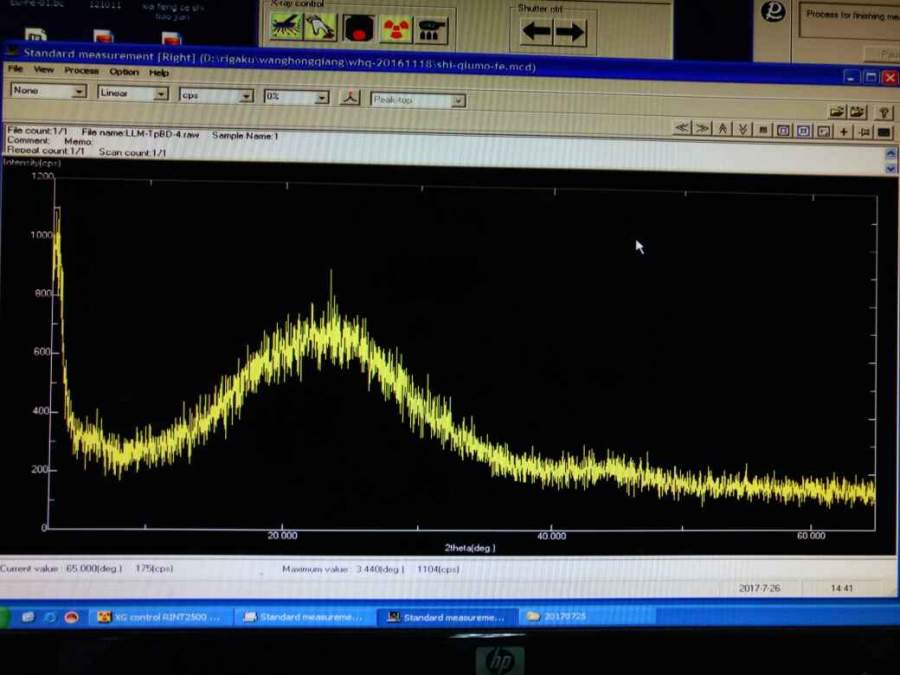
Task: Click the highlighted Standard measurement taskbar item
Action: pos(448,618)
